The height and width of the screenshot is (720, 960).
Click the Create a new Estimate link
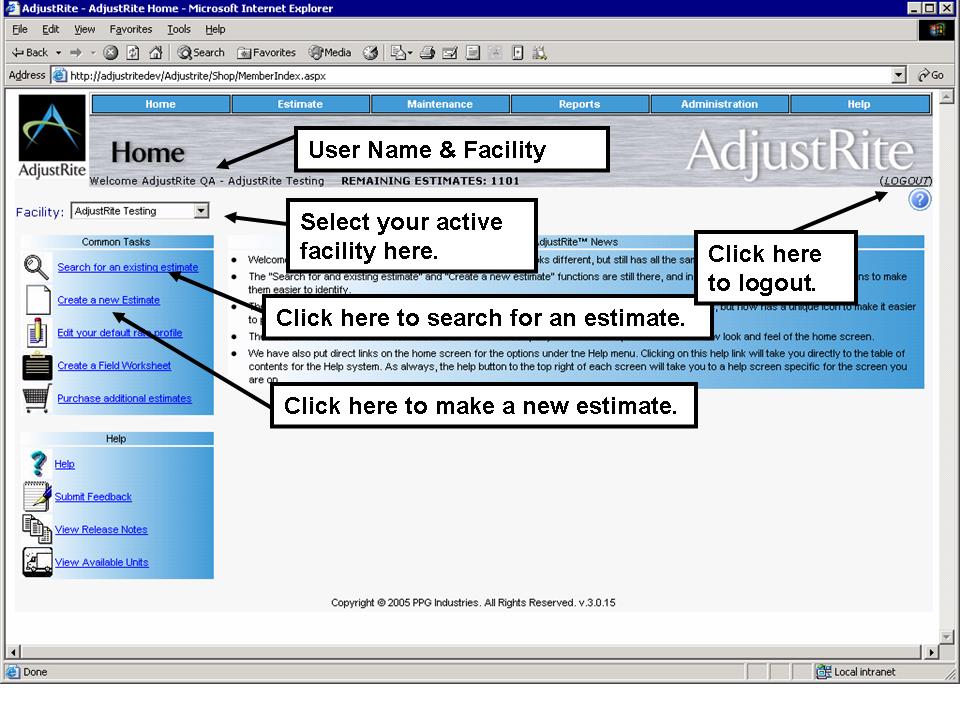tap(108, 300)
